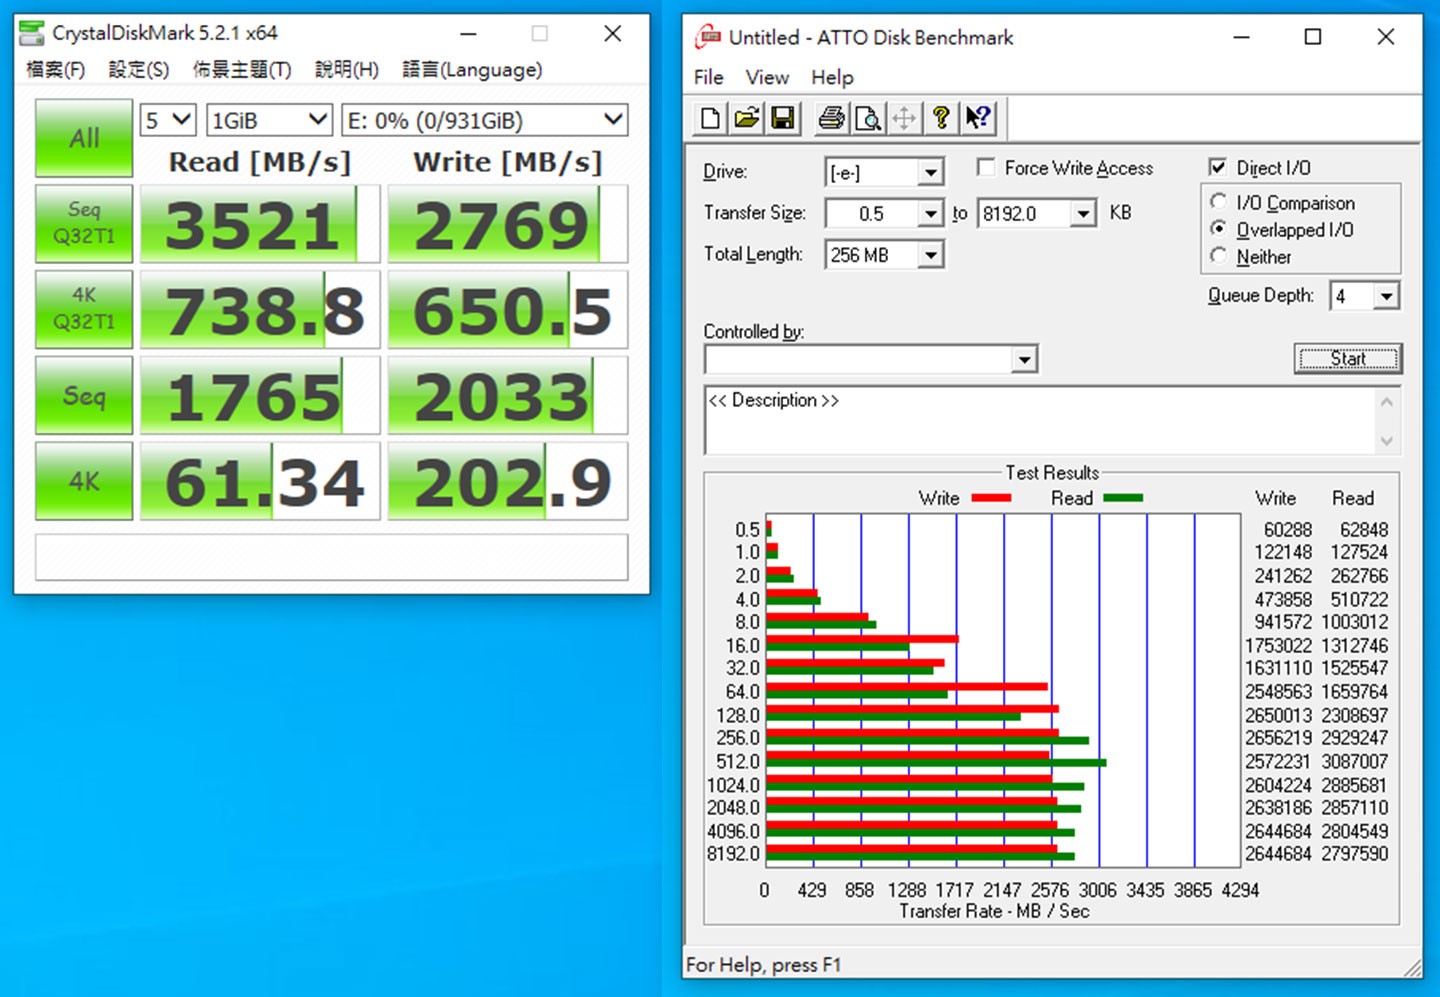
Task: Open the Drive [-e-] dropdown in ATTO
Action: (x=931, y=172)
